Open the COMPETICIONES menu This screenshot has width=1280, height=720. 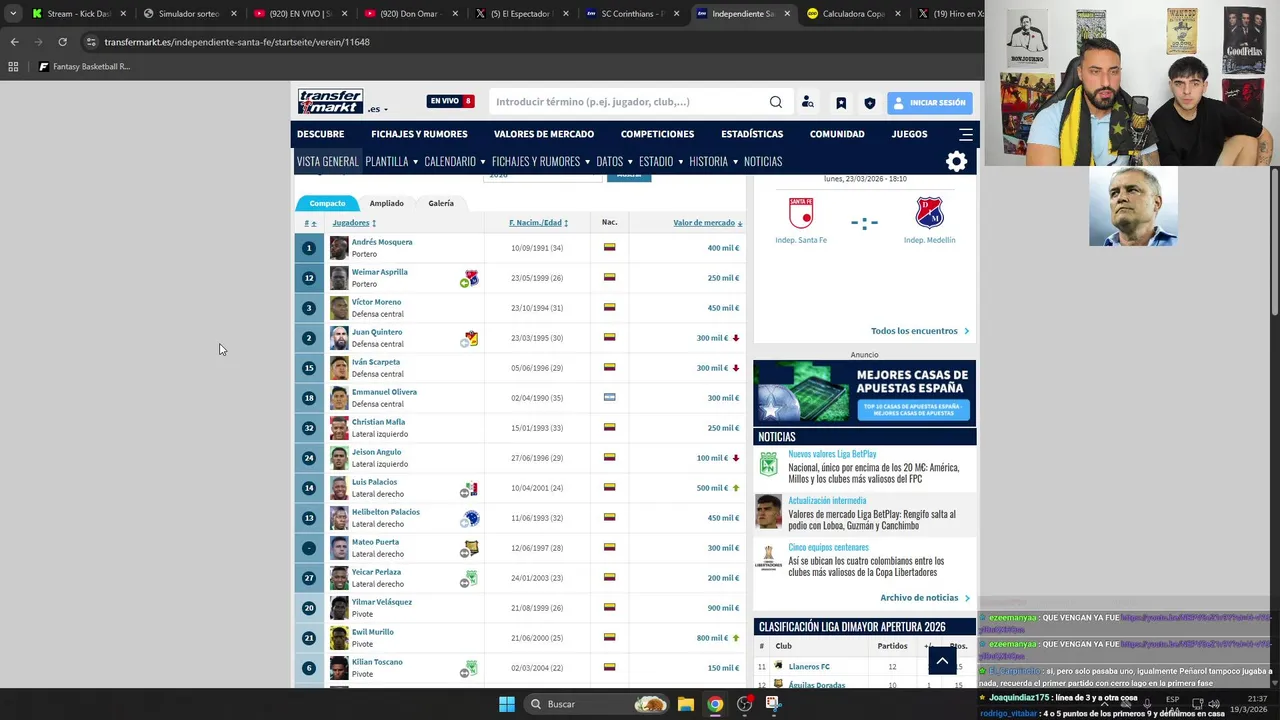[657, 134]
